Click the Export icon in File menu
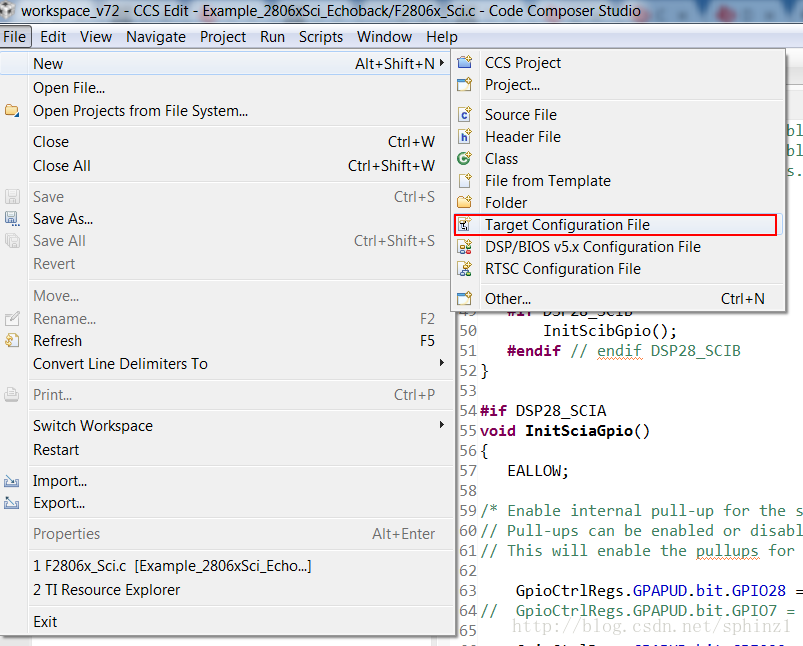 tap(12, 503)
